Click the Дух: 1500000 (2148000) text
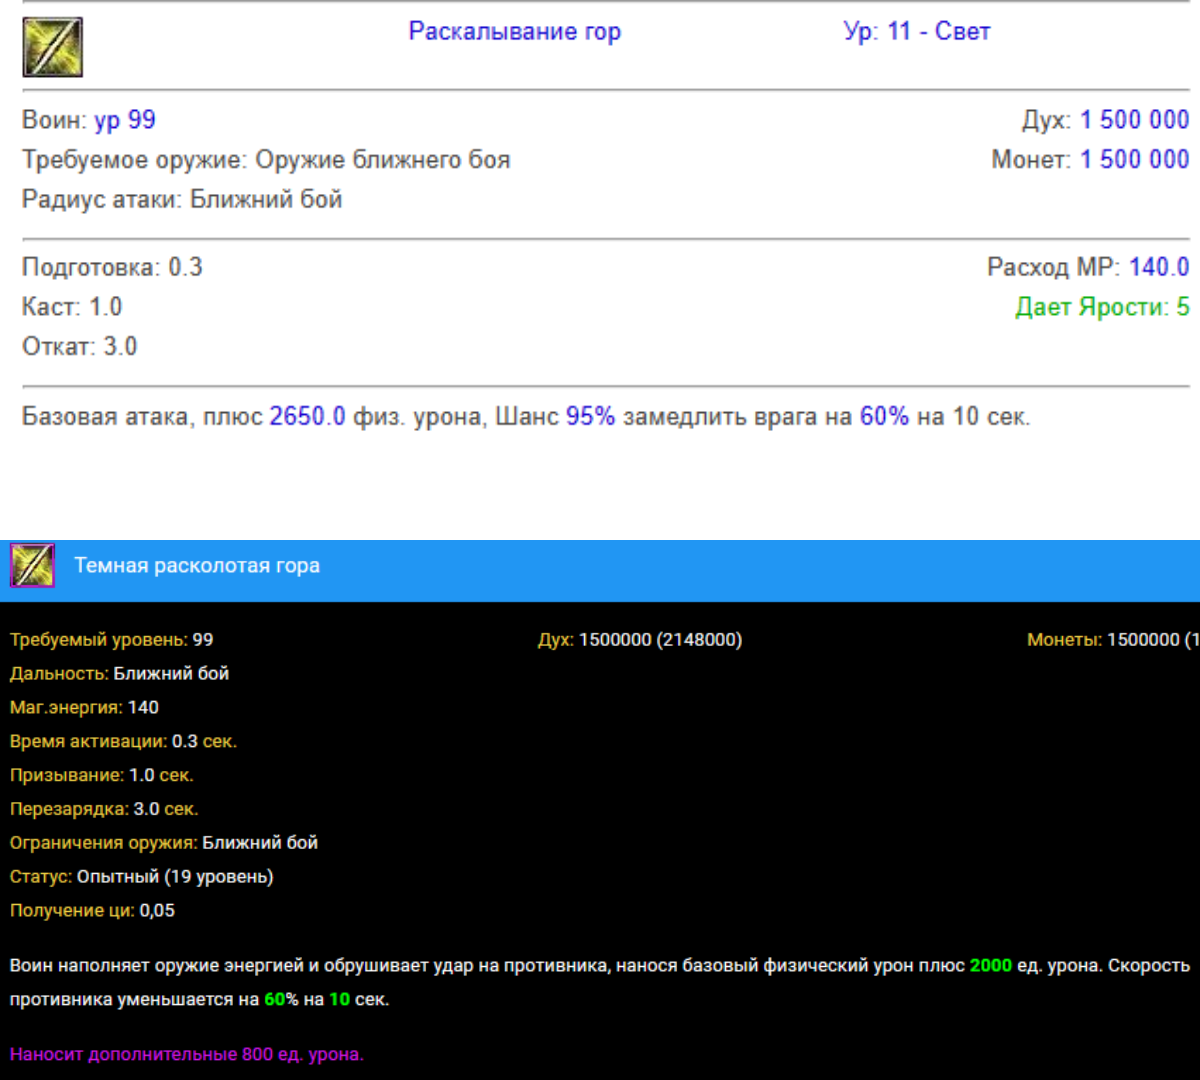This screenshot has height=1080, width=1200. click(x=640, y=640)
